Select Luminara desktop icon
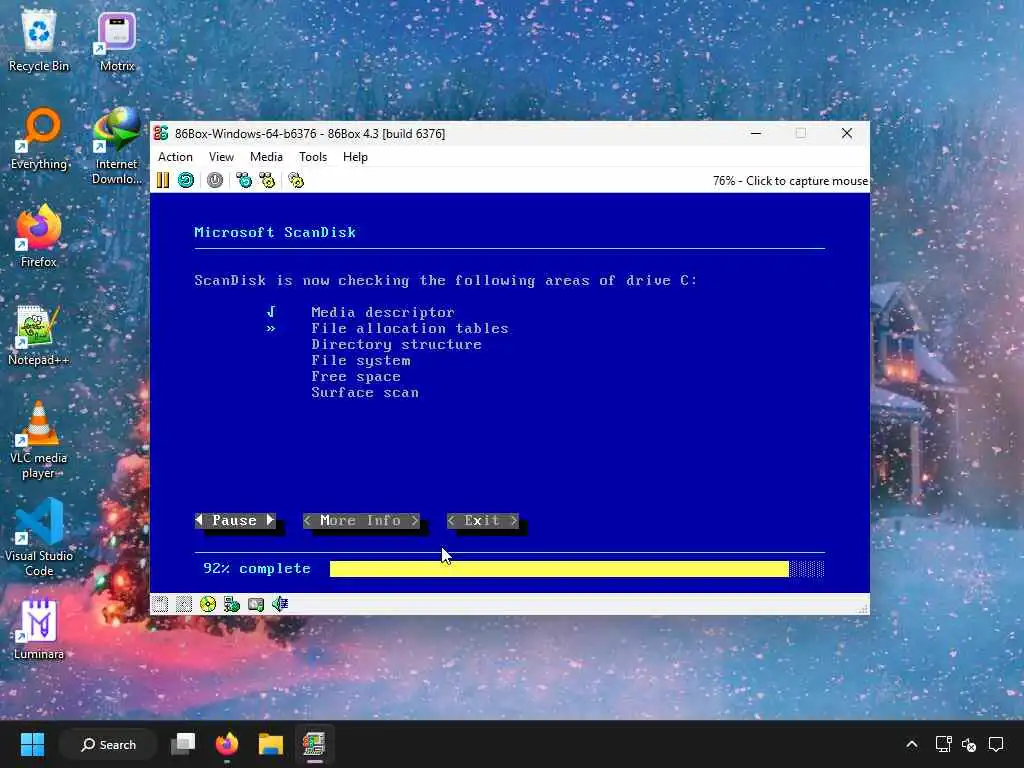This screenshot has height=768, width=1024. 39,630
